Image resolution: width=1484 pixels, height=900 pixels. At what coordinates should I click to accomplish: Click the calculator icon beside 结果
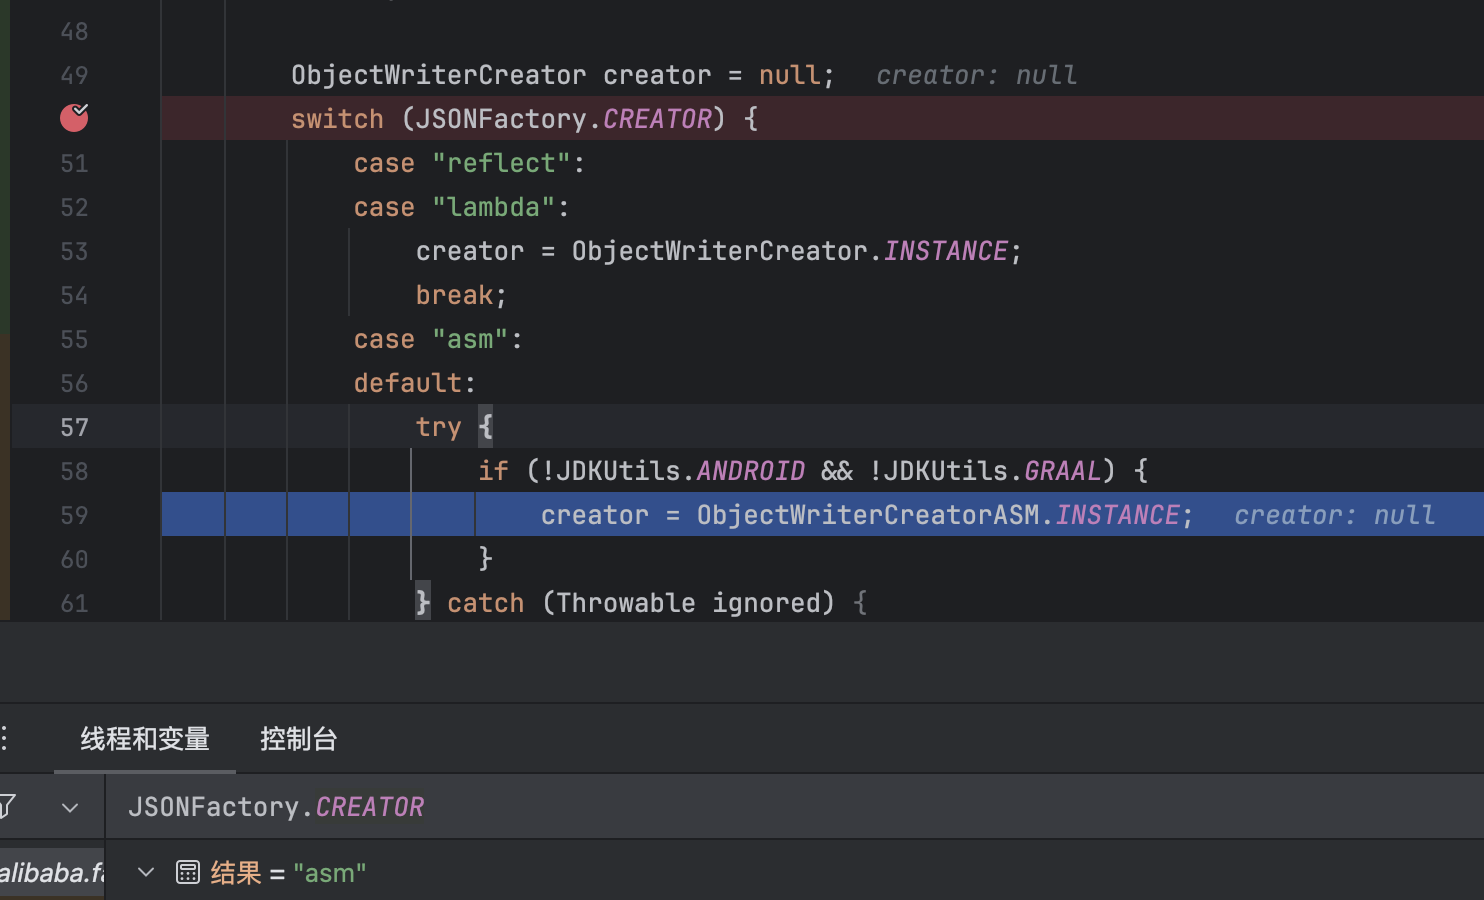[188, 872]
